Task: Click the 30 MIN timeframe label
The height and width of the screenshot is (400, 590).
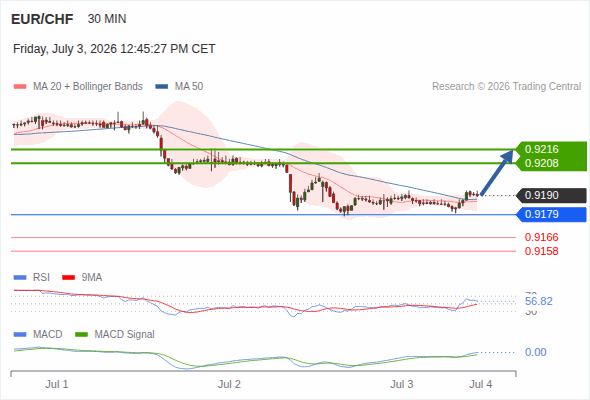Action: click(107, 19)
